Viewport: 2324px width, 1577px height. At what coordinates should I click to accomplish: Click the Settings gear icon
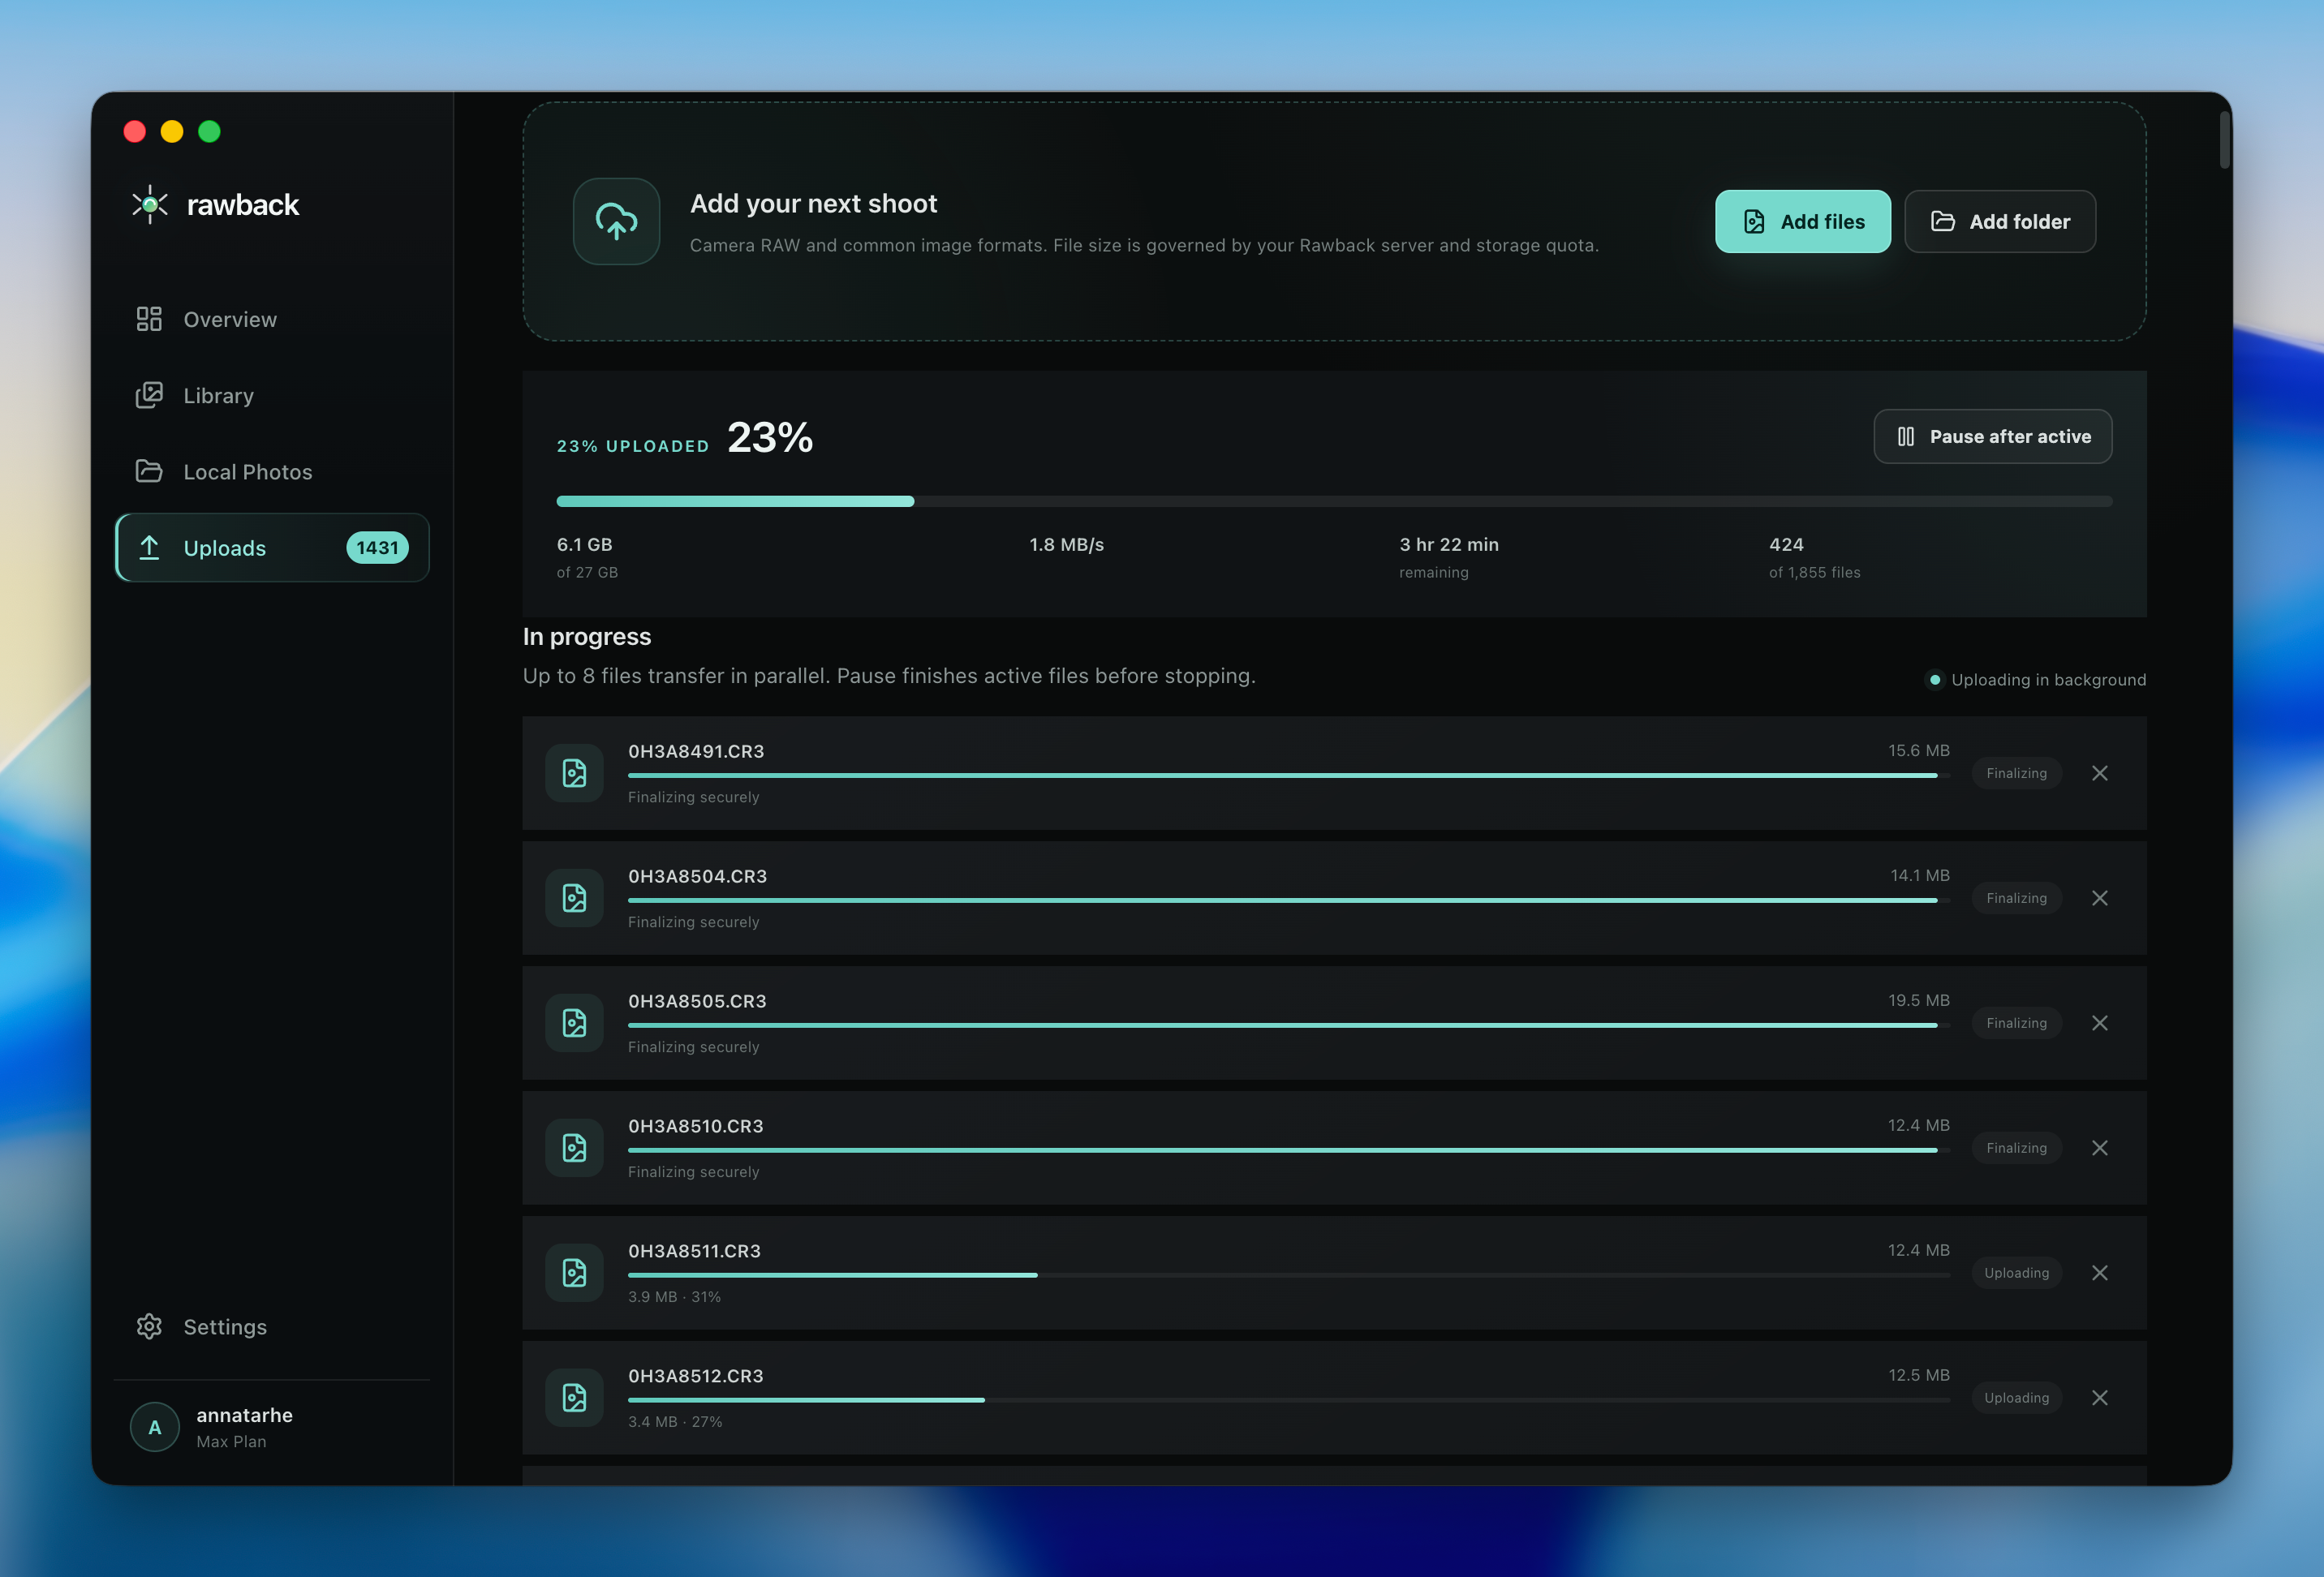(x=149, y=1326)
